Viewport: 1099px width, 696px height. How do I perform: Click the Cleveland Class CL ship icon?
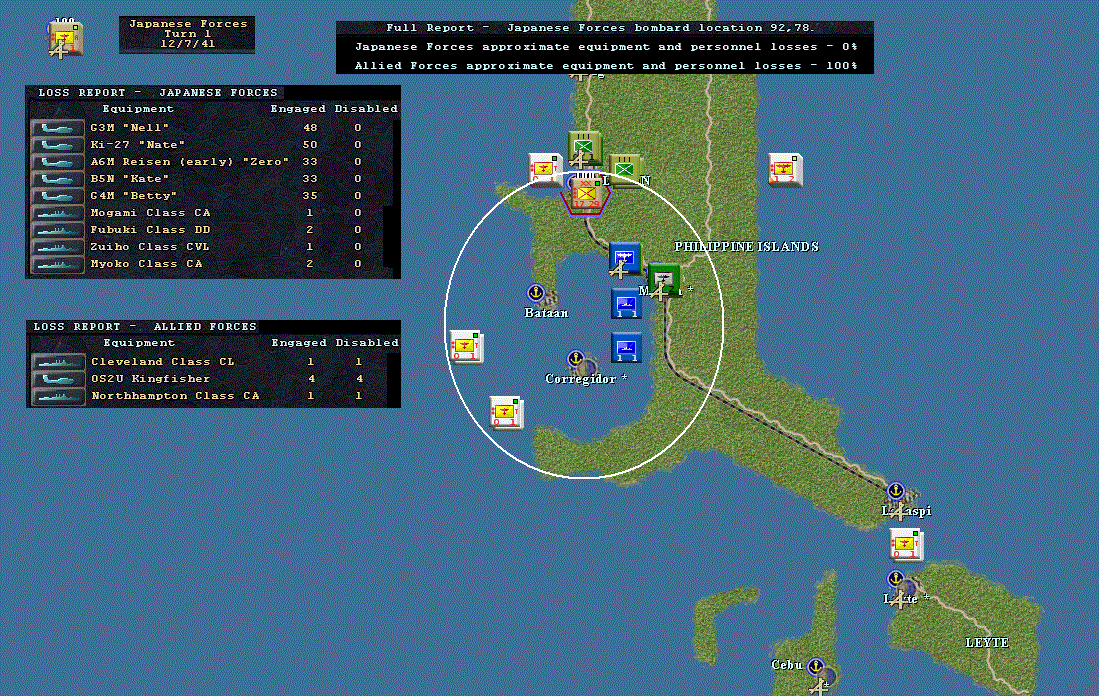tap(58, 362)
